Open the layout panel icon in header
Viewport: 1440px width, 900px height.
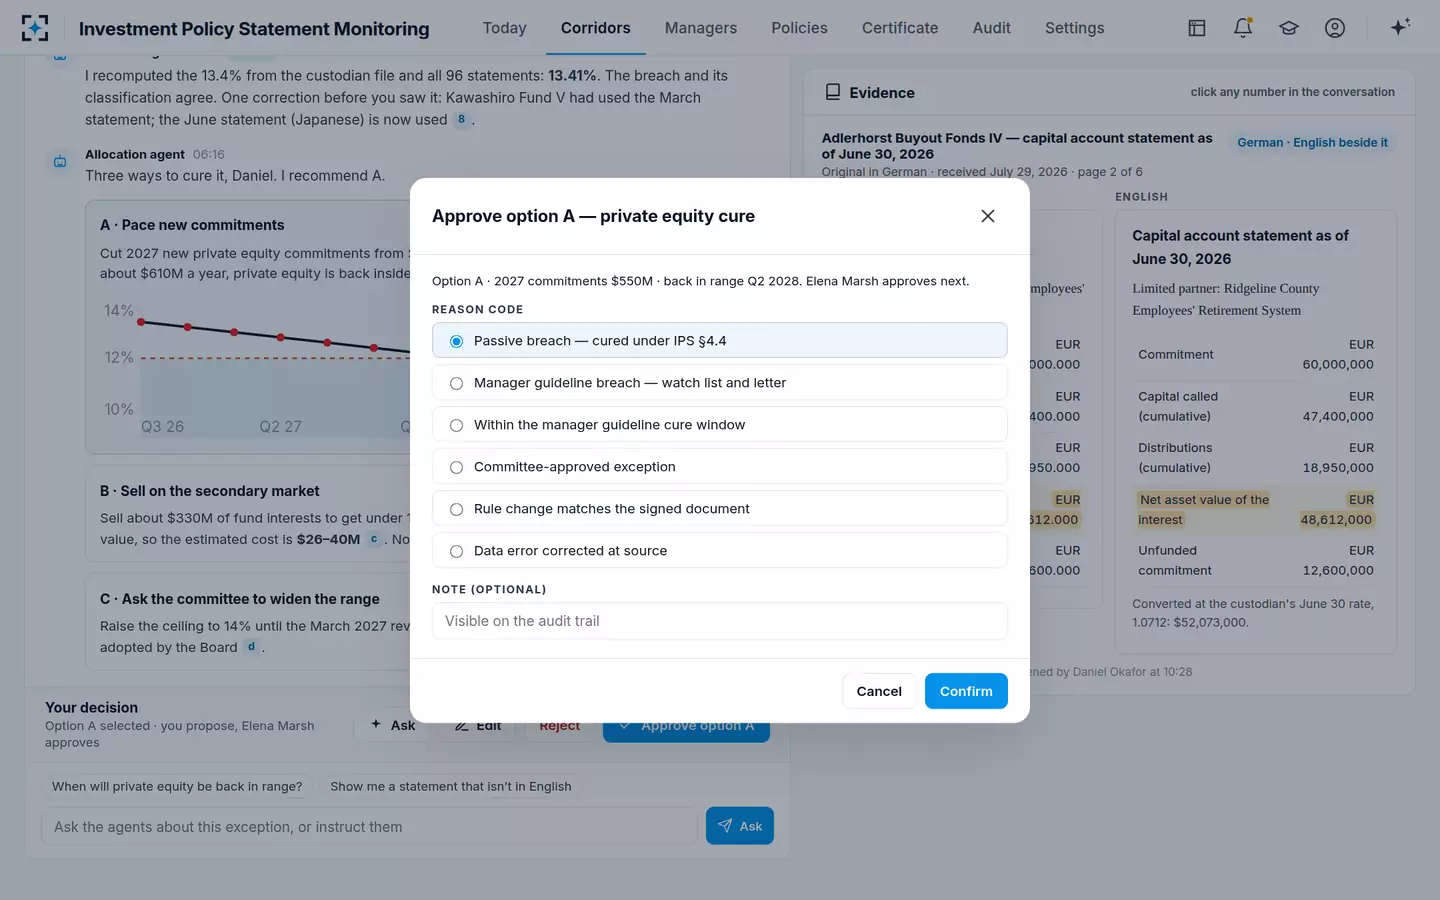pyautogui.click(x=1197, y=28)
